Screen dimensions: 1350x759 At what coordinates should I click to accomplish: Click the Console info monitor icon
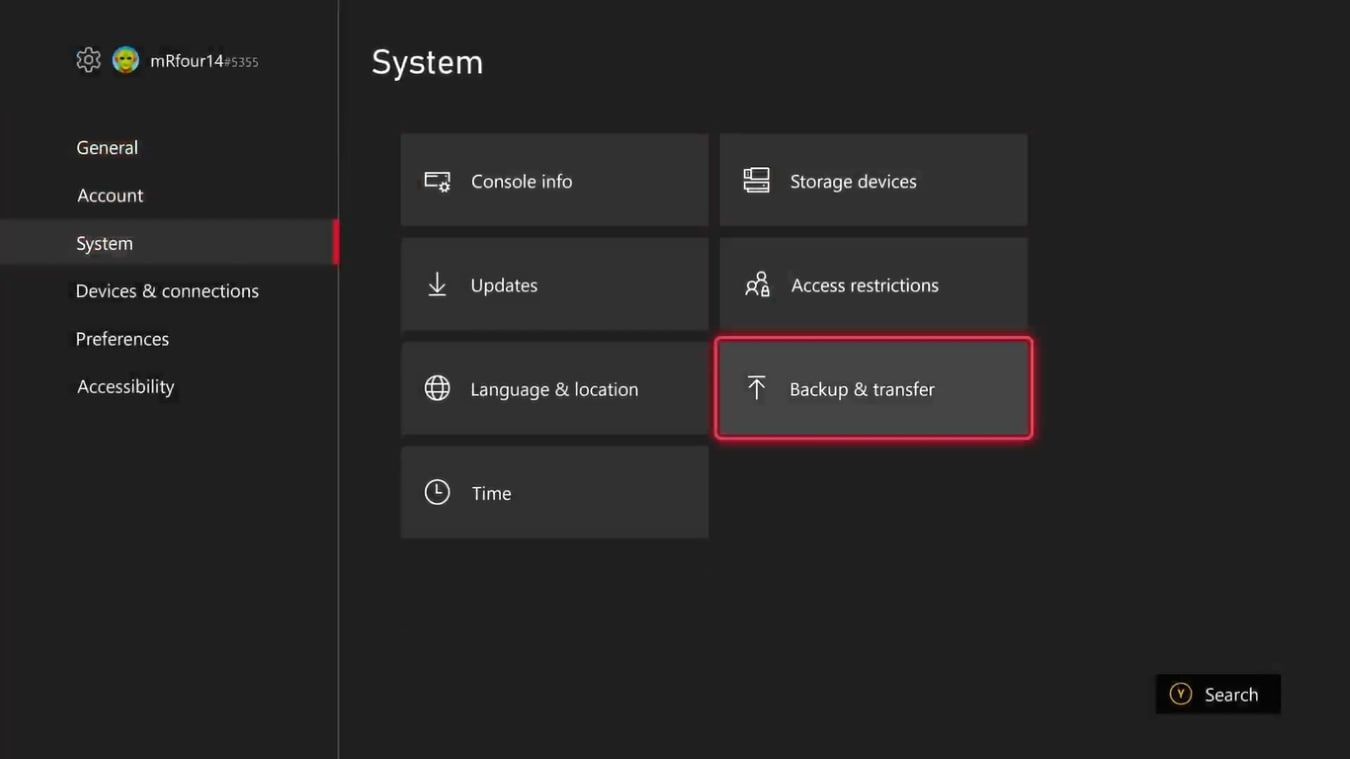pos(437,181)
